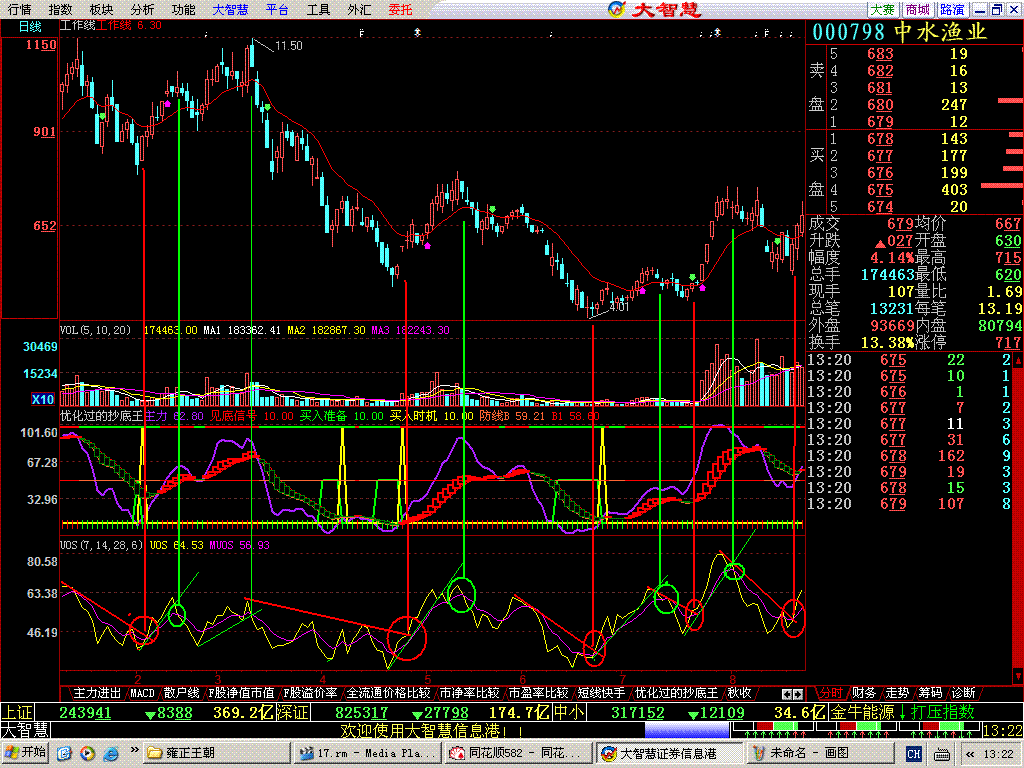Open the 工具 menu
The width and height of the screenshot is (1024, 768).
[318, 9]
